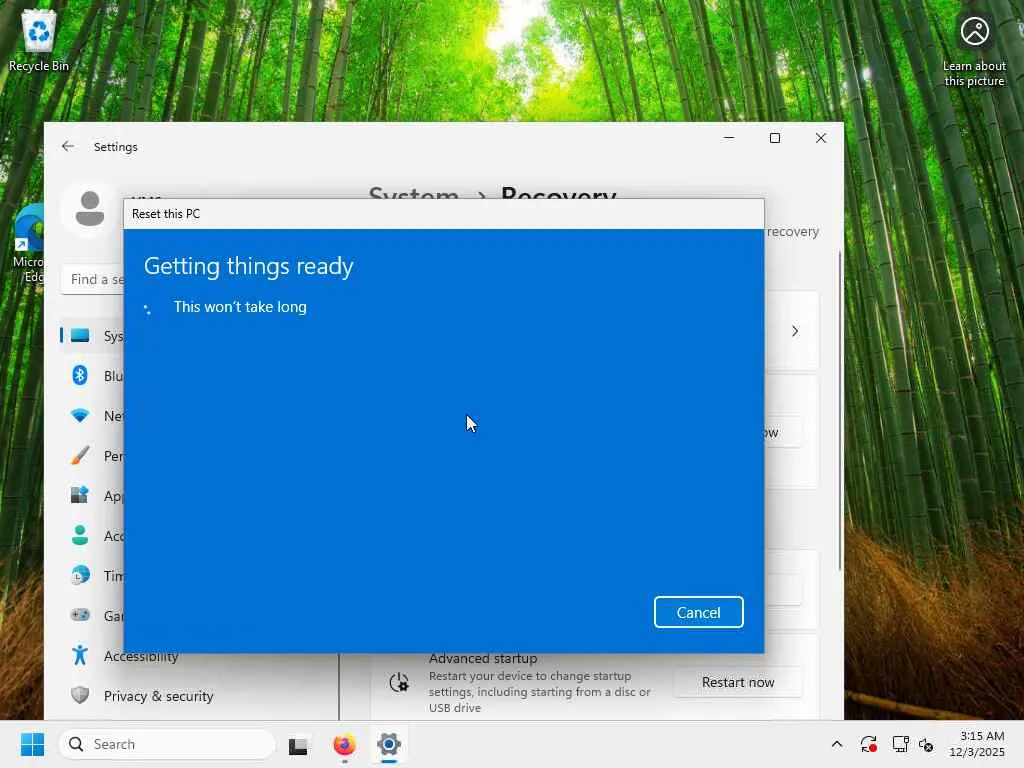The image size is (1024, 768).
Task: Open the Windows Start menu
Action: (32, 744)
